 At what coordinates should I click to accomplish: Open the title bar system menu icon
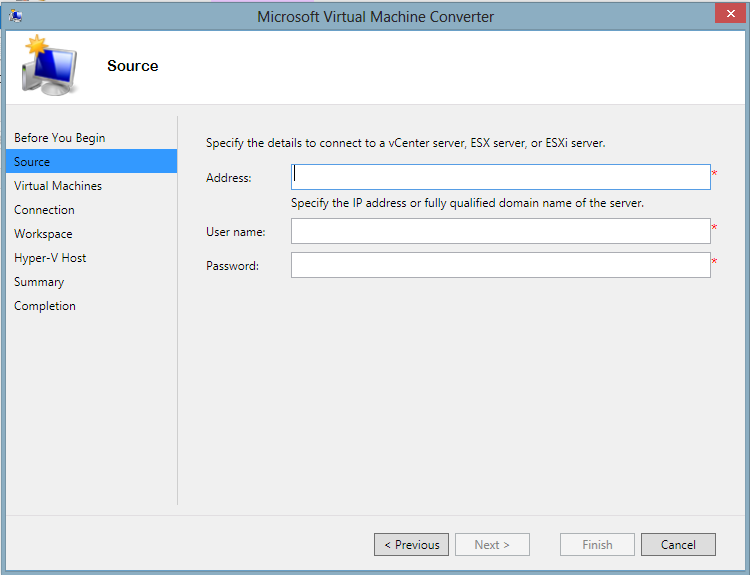(15, 16)
